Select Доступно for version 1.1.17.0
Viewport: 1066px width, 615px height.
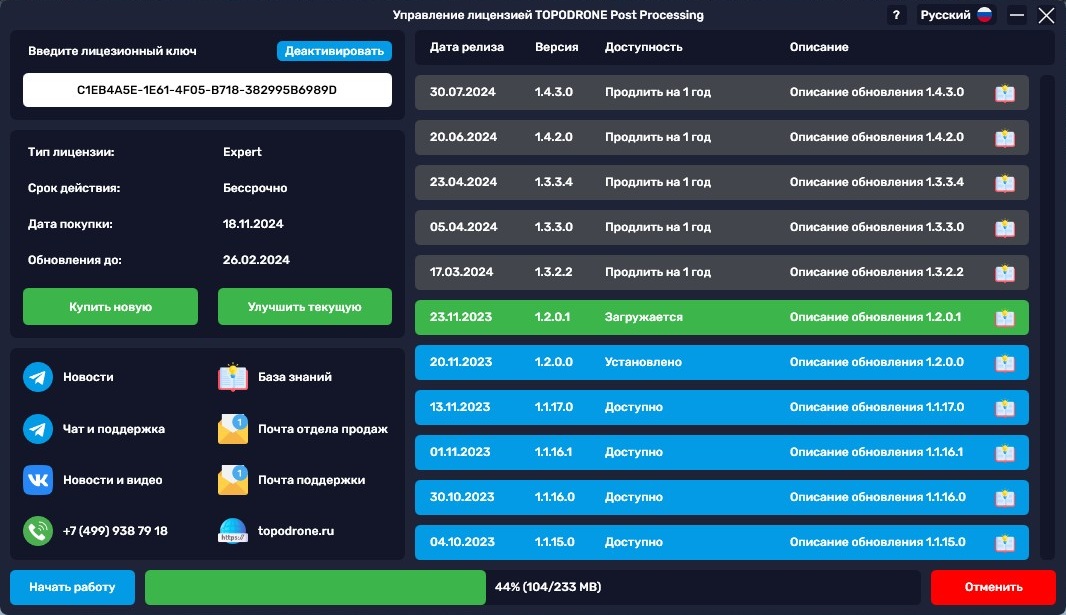[x=634, y=407]
